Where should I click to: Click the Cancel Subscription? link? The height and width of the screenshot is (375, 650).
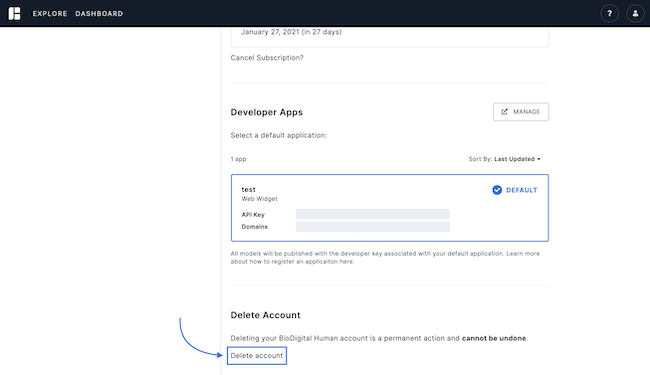[267, 58]
